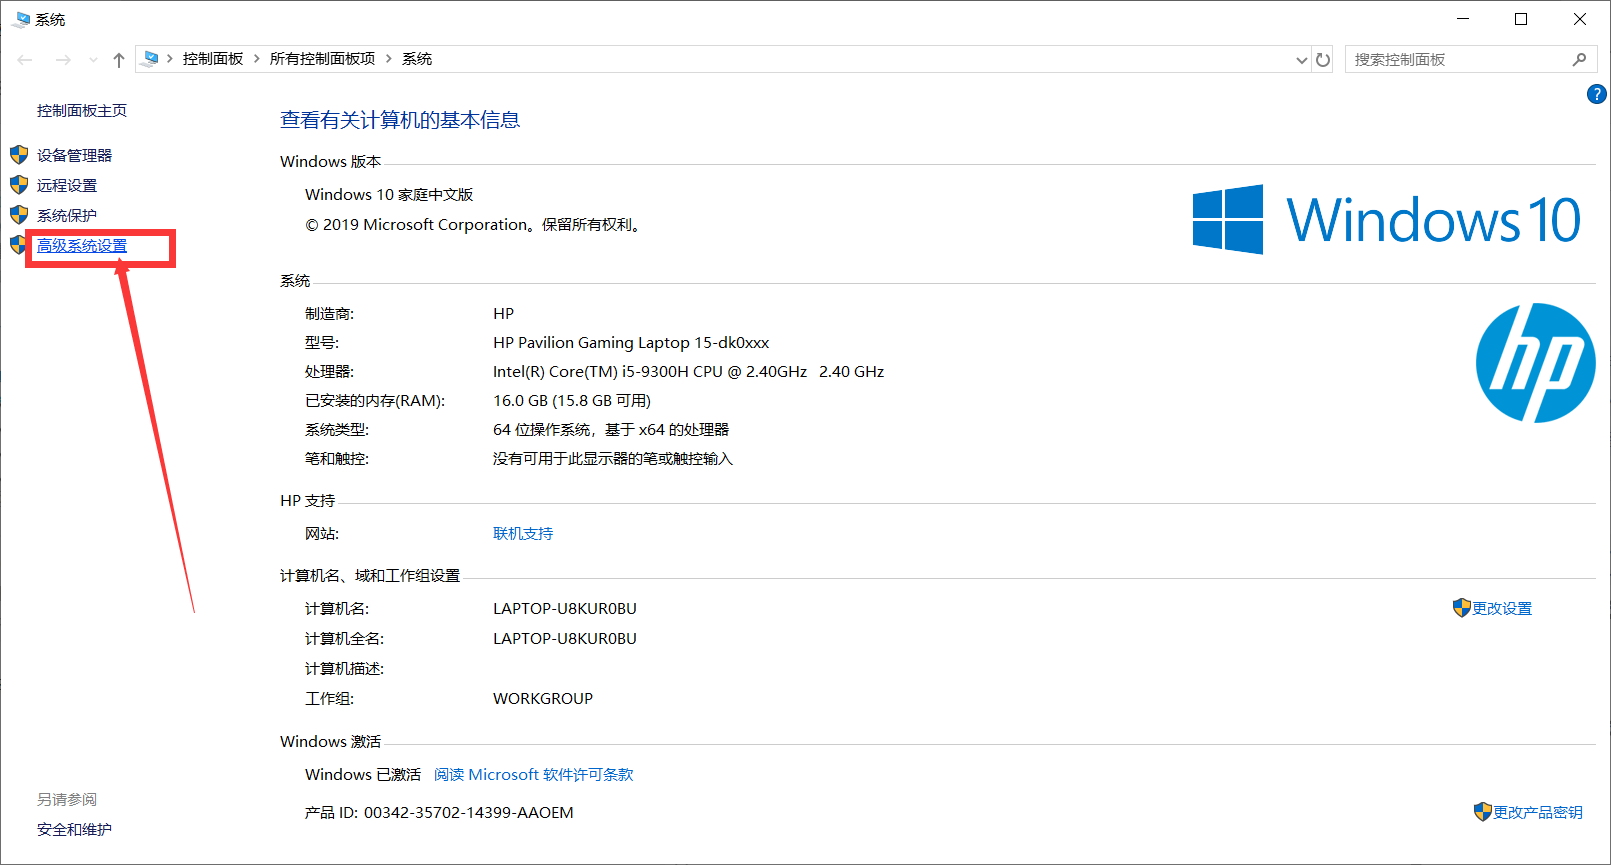The height and width of the screenshot is (865, 1611).
Task: Go forward with the right arrow
Action: [63, 60]
